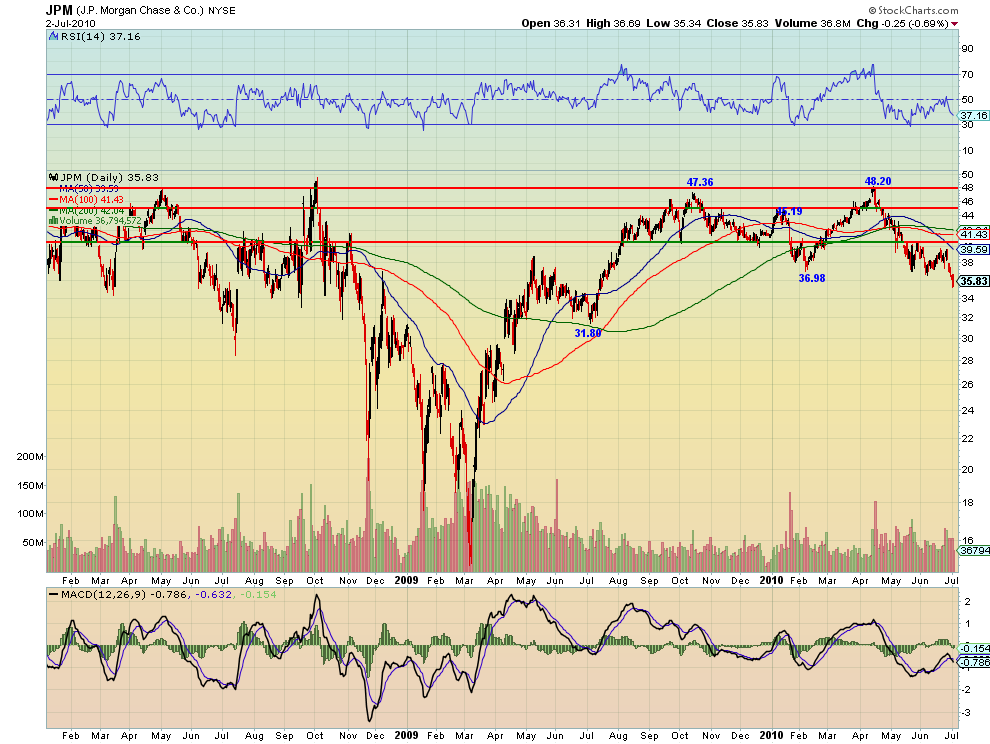The height and width of the screenshot is (744, 990).
Task: Click the 35.83 last-price tag on axis
Action: click(x=974, y=281)
